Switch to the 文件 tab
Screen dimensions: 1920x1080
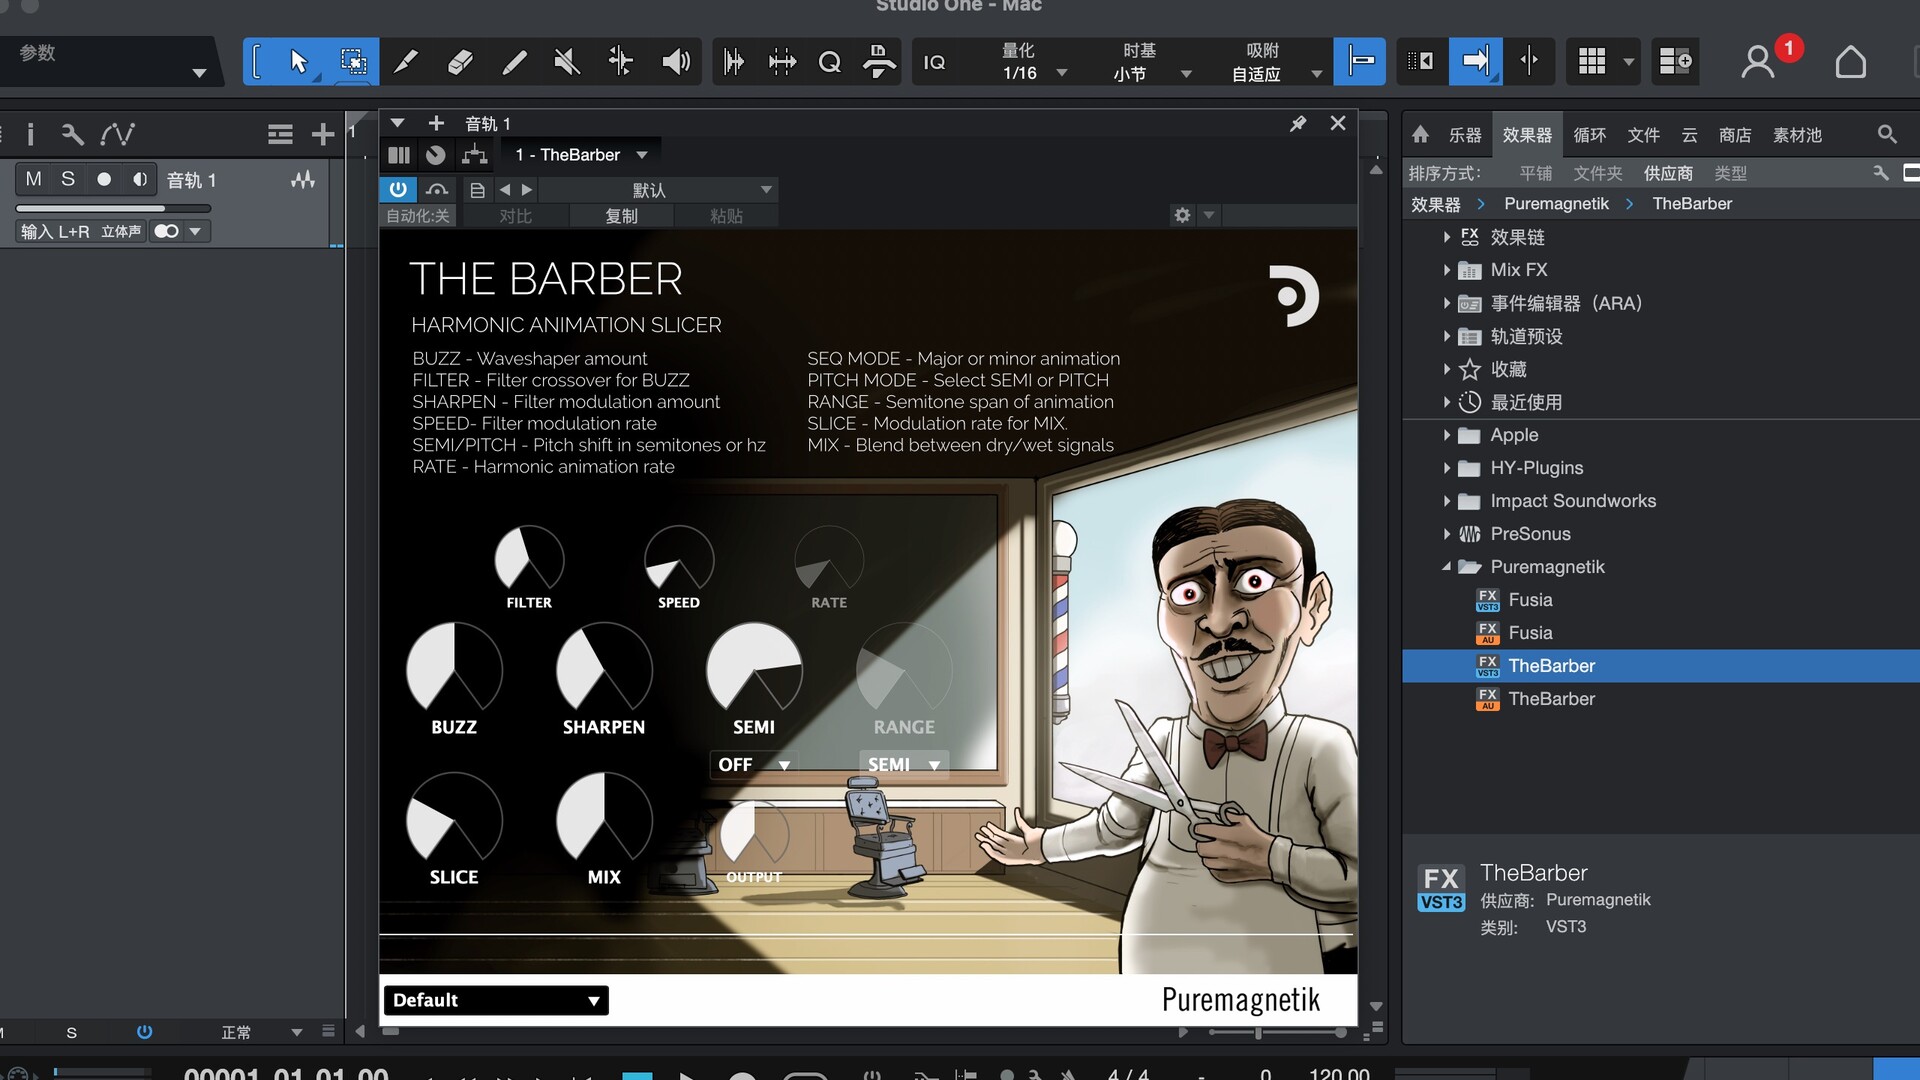click(x=1643, y=135)
